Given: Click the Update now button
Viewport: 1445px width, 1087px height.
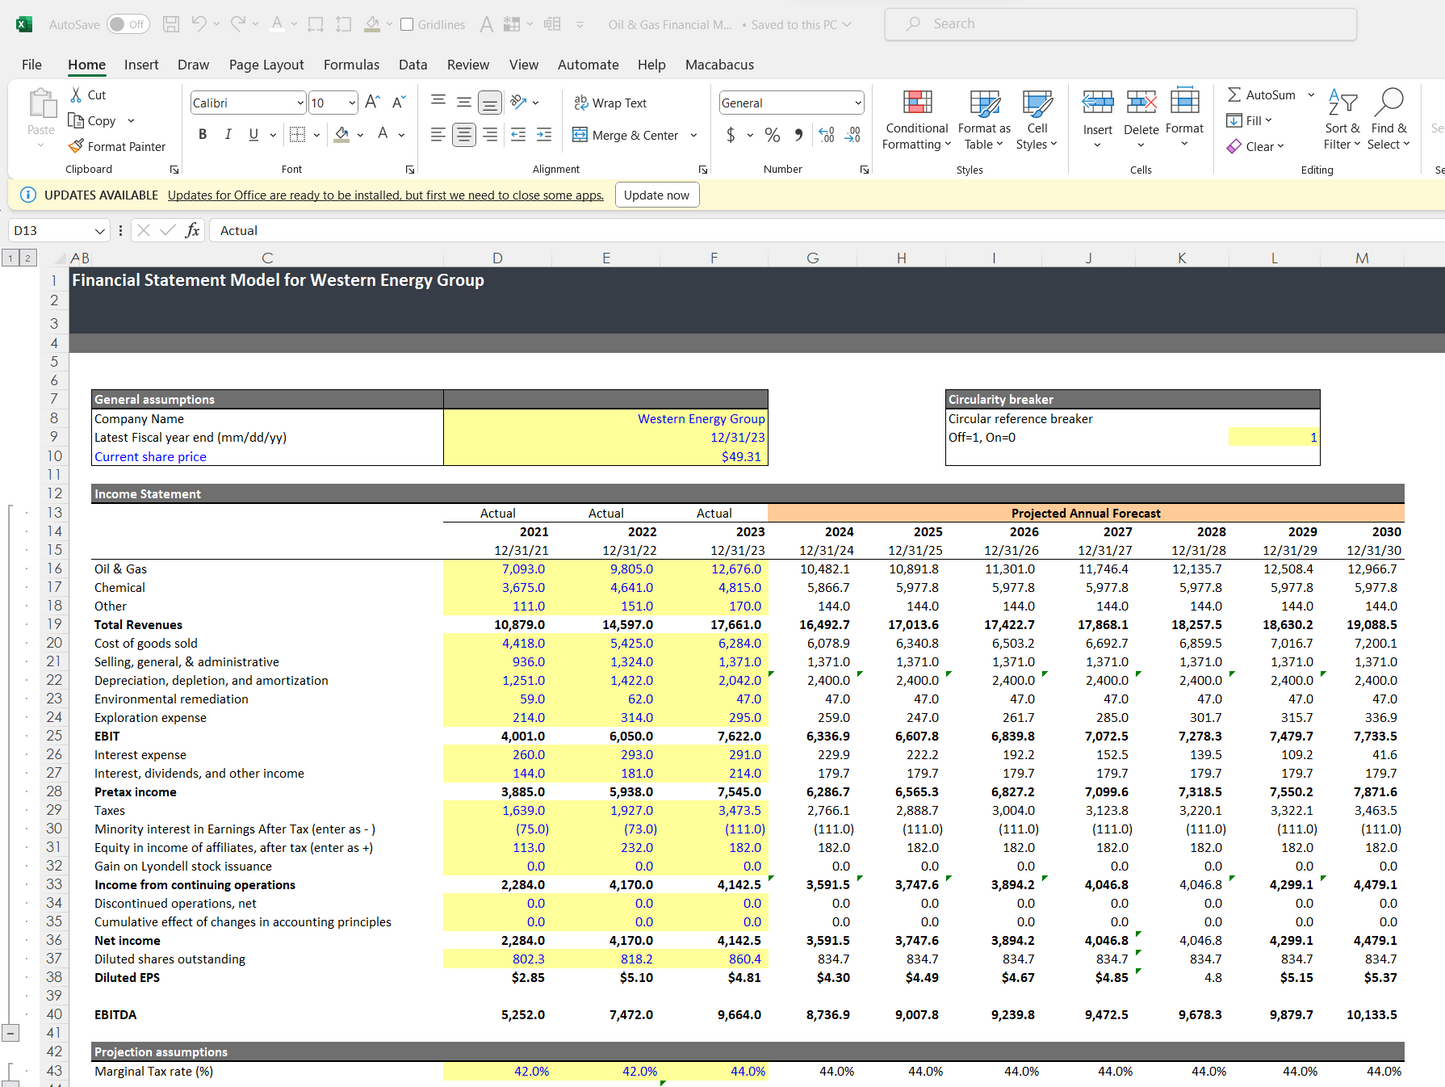Looking at the screenshot, I should click(656, 195).
